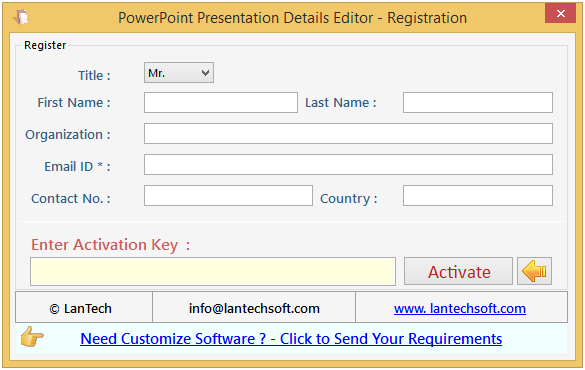
Task: Click the Activate button
Action: coord(458,271)
